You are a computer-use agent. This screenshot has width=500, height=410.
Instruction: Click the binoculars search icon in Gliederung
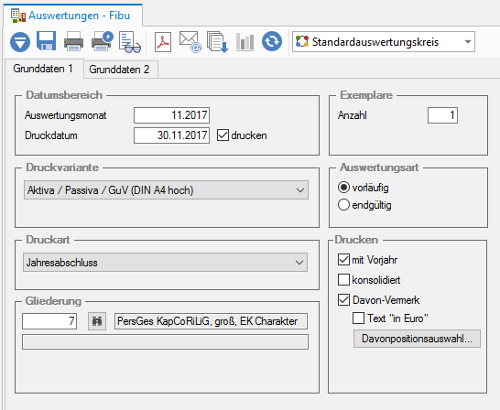click(x=97, y=321)
